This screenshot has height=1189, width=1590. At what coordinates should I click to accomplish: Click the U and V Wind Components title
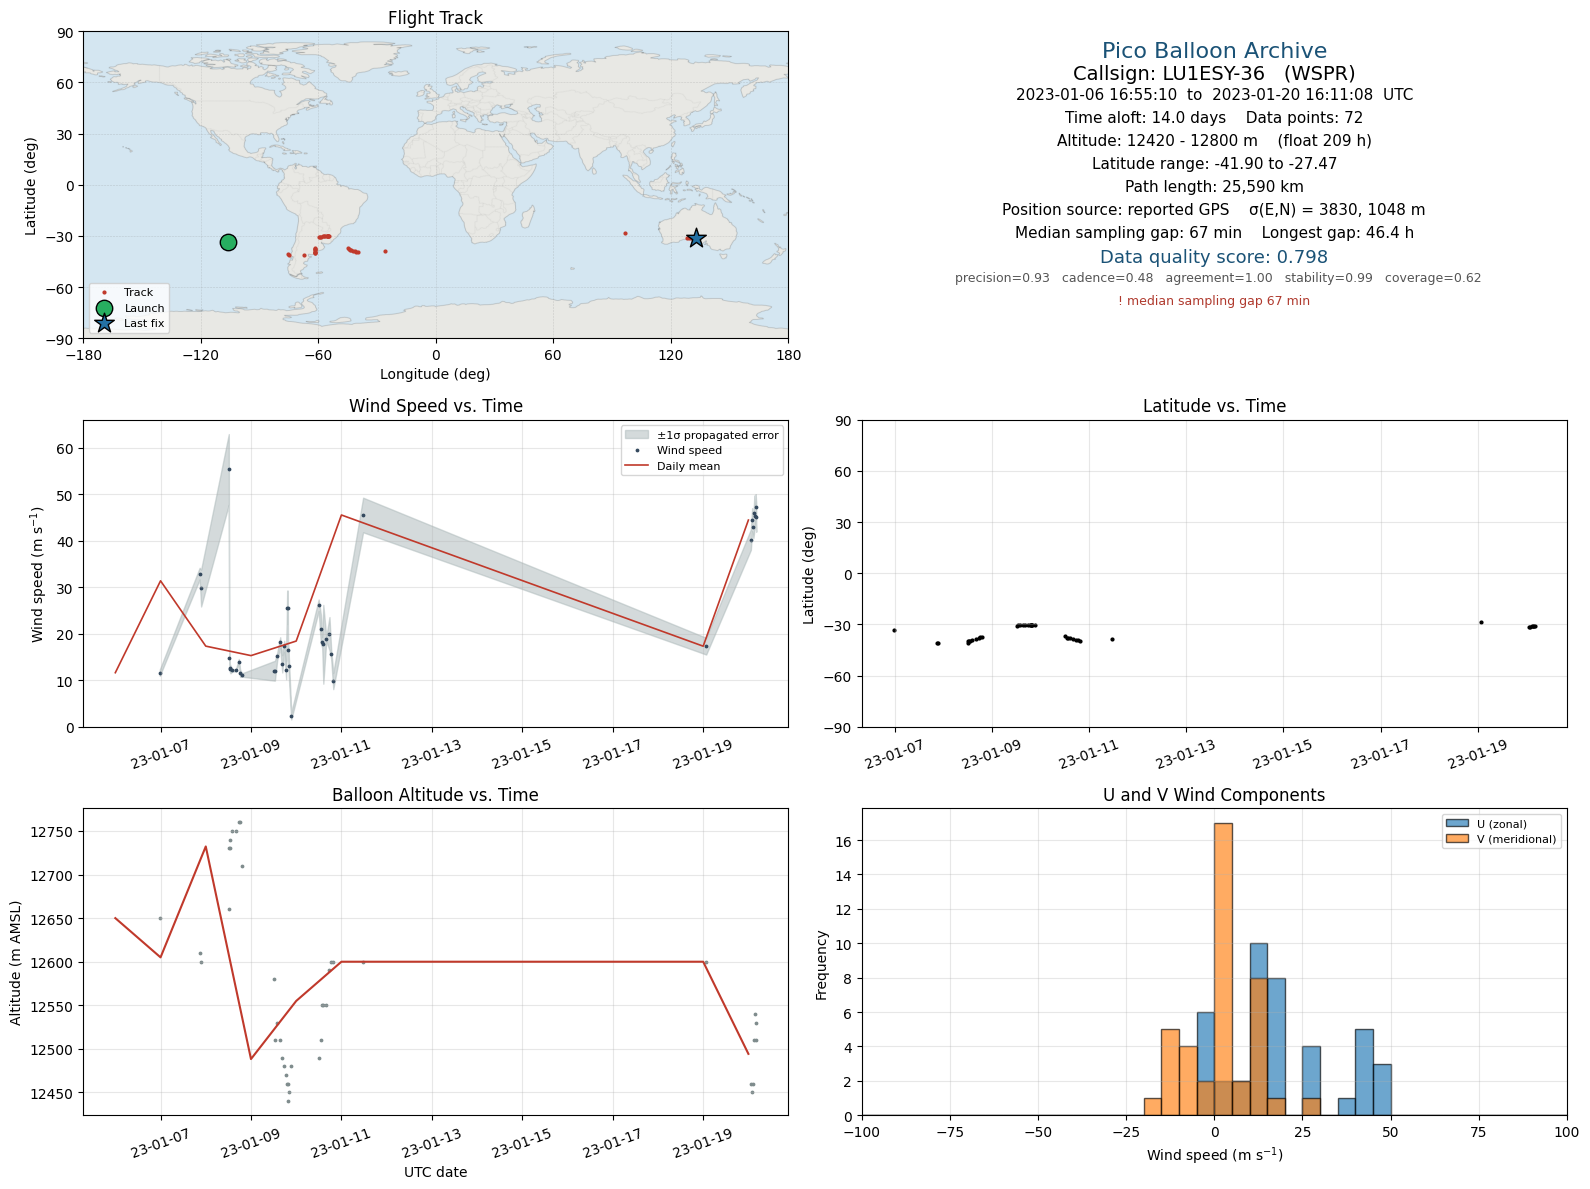(1214, 795)
